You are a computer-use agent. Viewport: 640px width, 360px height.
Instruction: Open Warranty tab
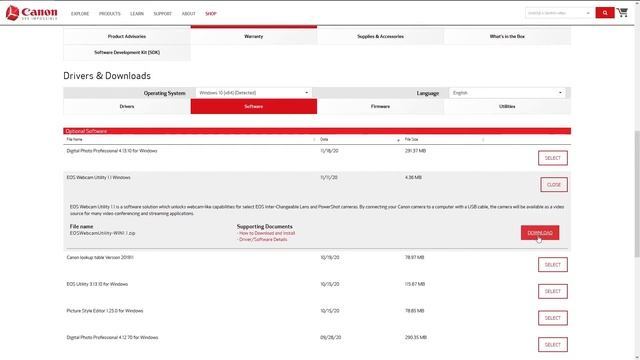tap(253, 36)
